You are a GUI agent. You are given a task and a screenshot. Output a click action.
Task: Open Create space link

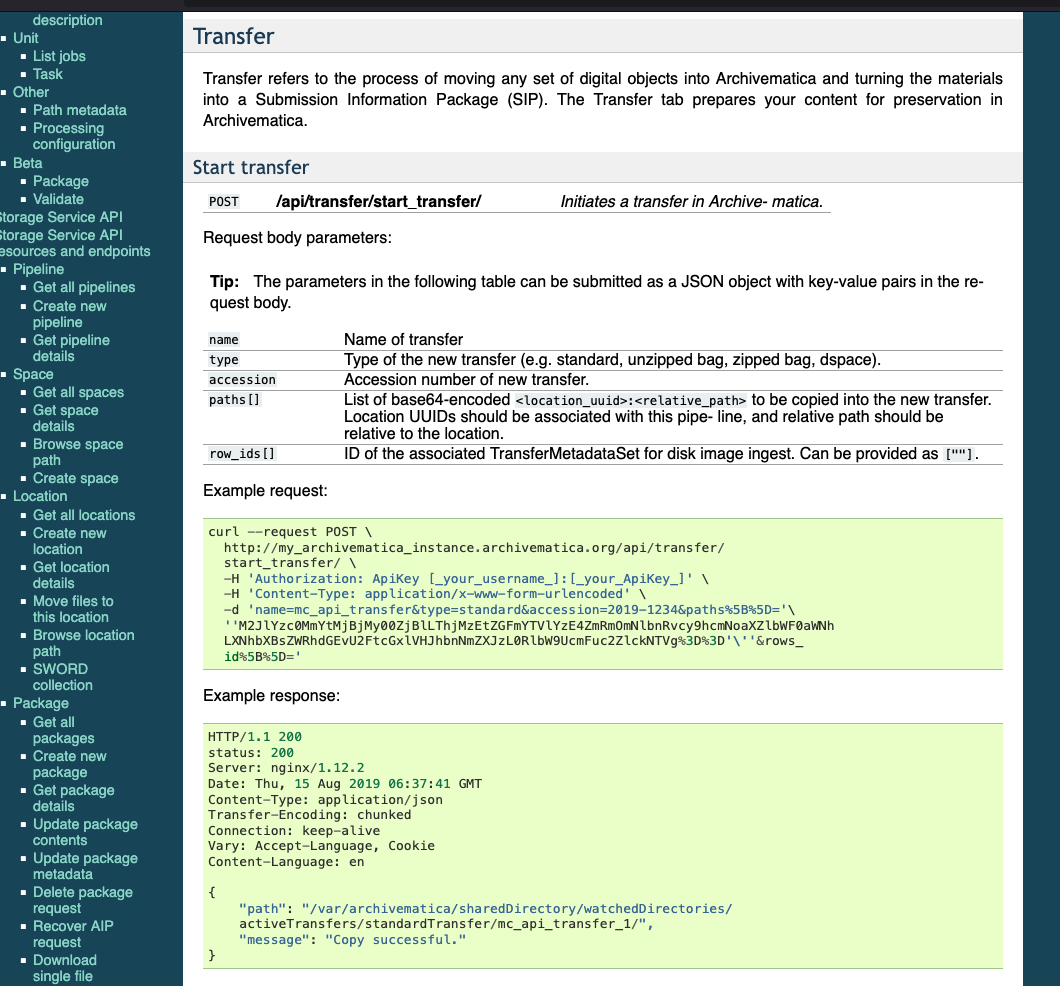coord(76,478)
